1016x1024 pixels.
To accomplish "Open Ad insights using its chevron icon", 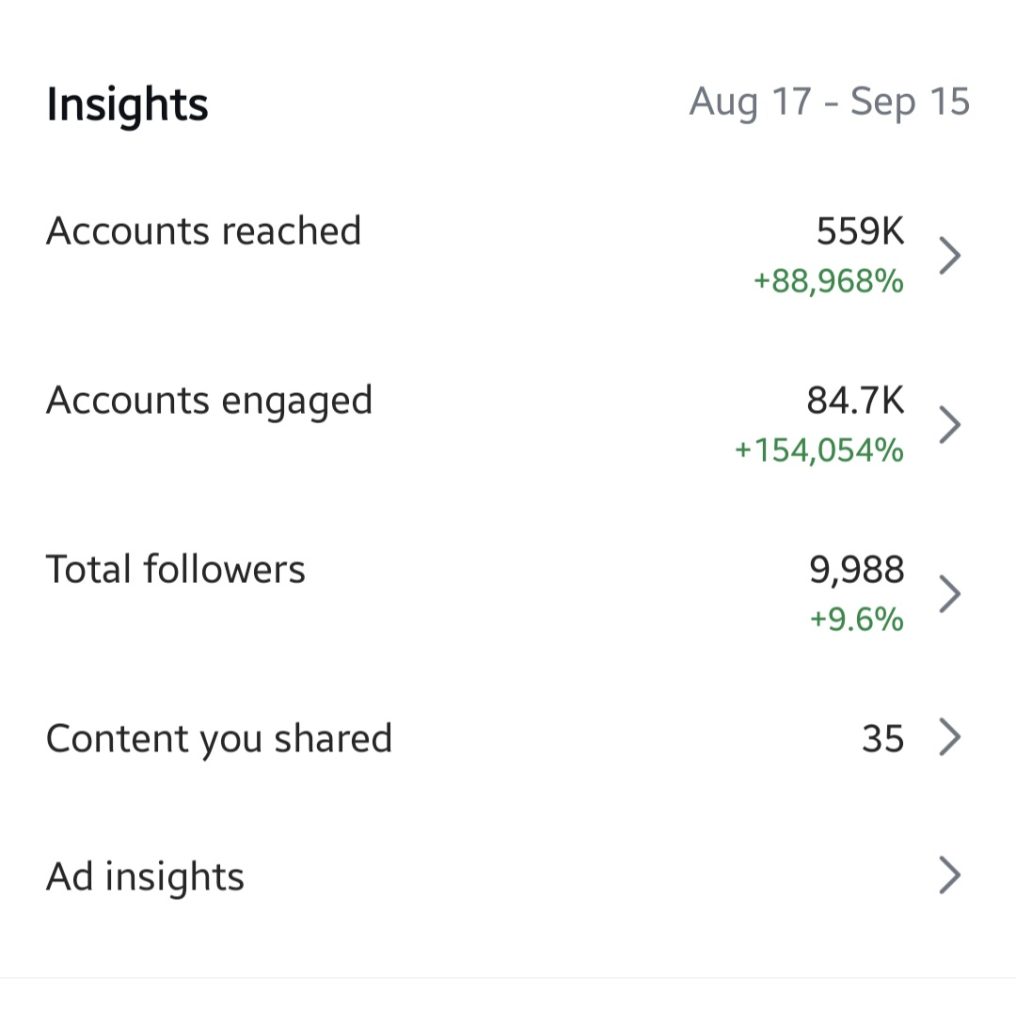I will [950, 876].
